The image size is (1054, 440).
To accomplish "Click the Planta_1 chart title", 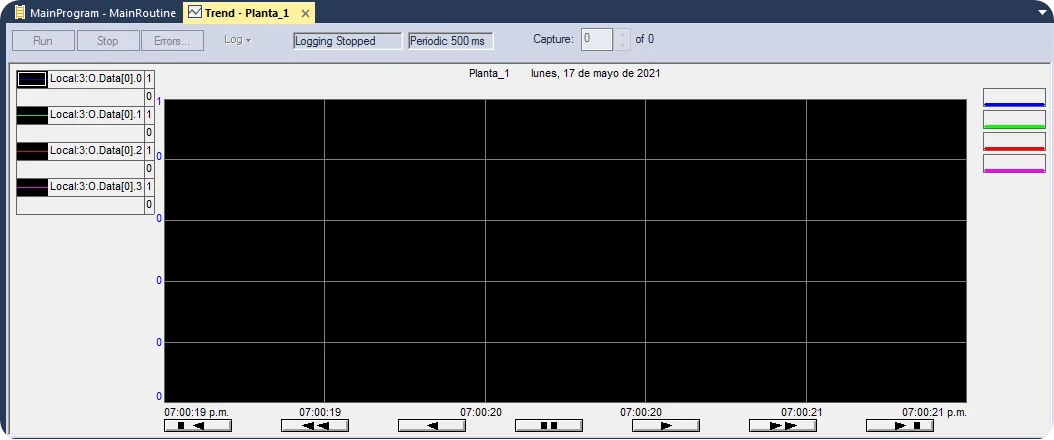I will (x=489, y=74).
